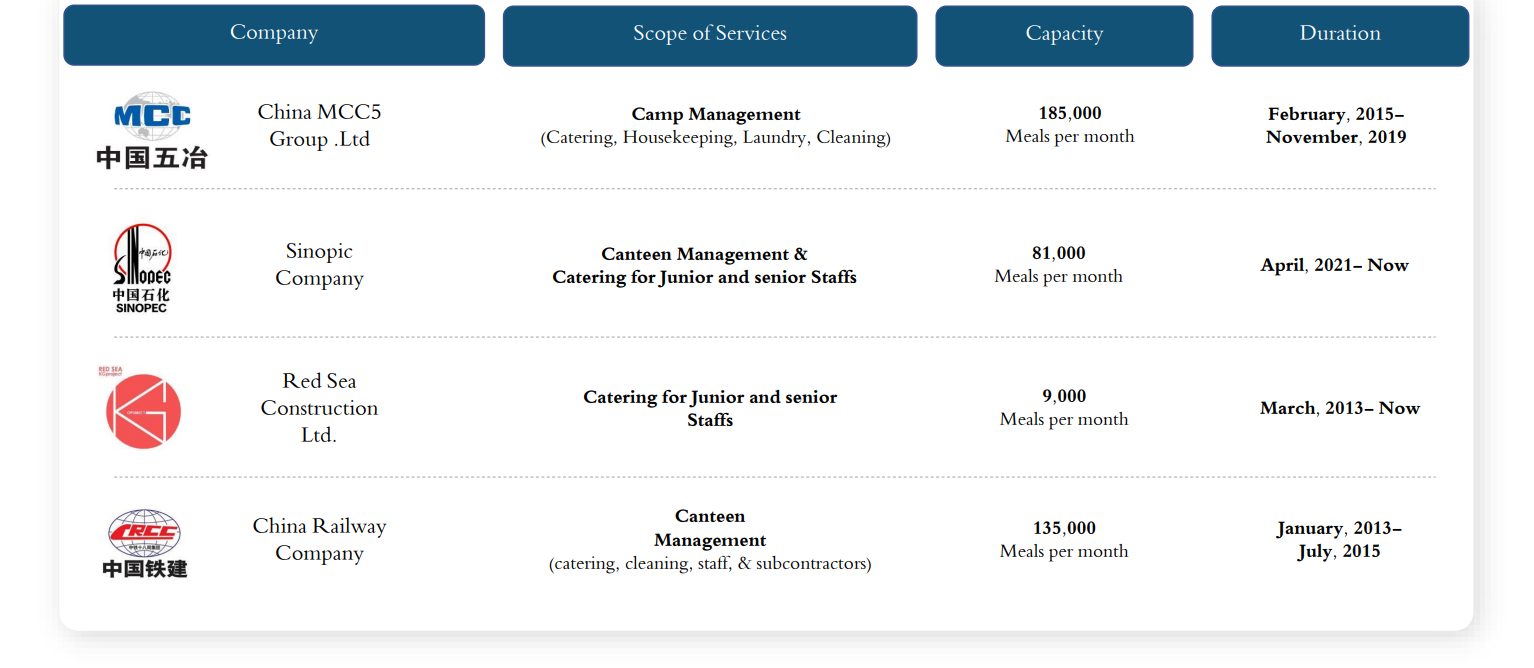Click the MCC China logo
This screenshot has height=668, width=1534.
(x=151, y=130)
